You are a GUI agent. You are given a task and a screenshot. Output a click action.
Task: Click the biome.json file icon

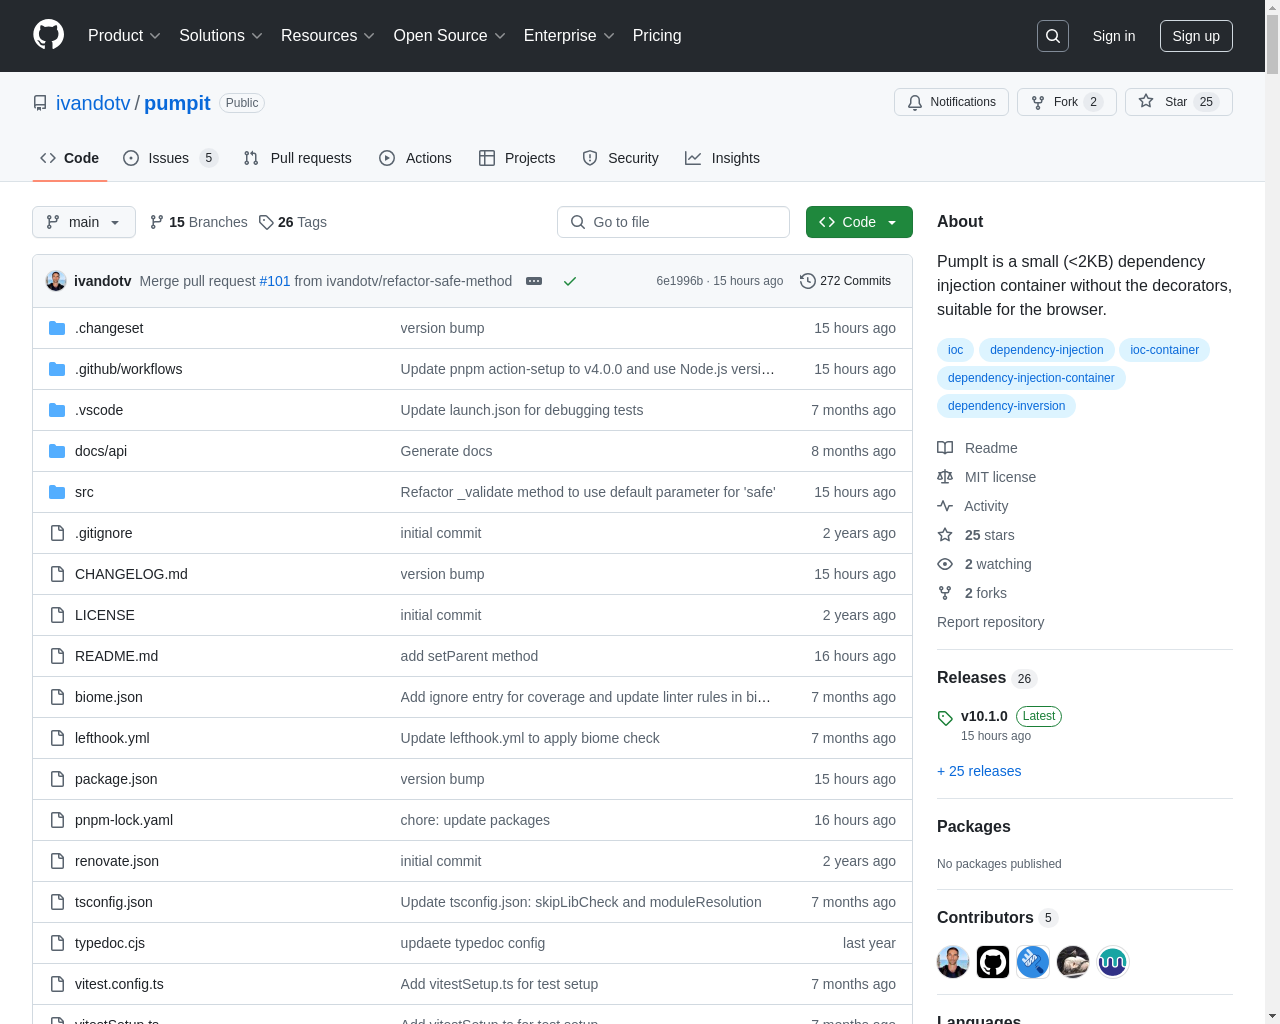(x=57, y=697)
